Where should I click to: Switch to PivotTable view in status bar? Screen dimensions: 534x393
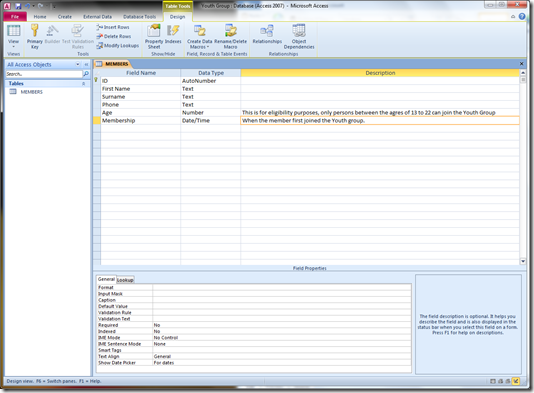click(x=500, y=381)
